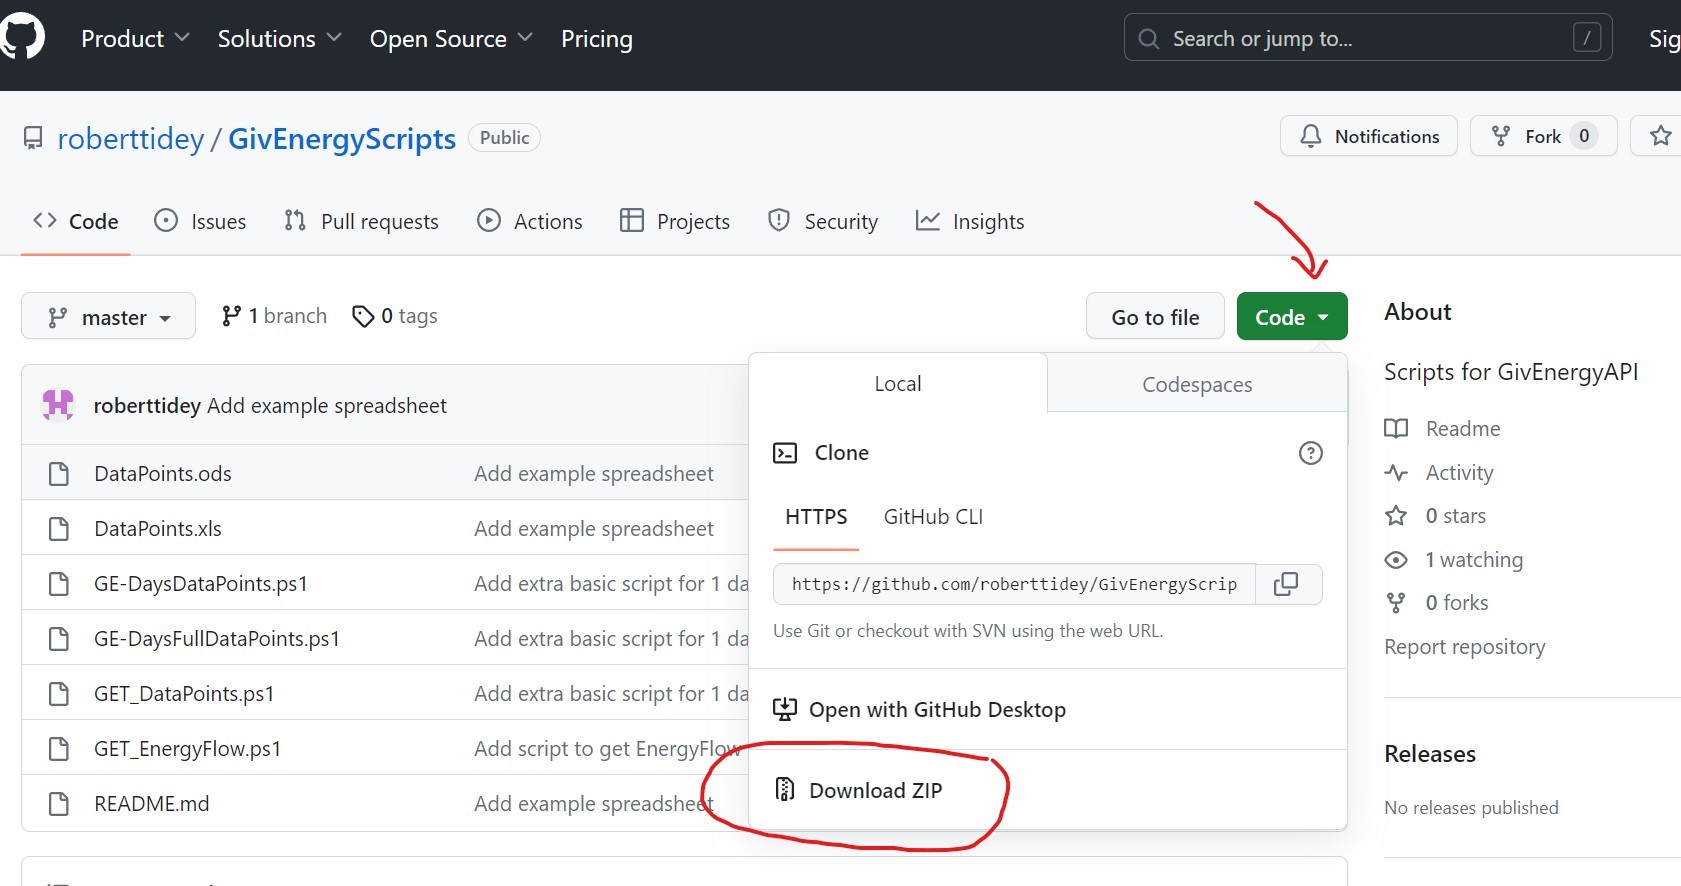Open the README.md file
The height and width of the screenshot is (886, 1681).
coord(152,803)
